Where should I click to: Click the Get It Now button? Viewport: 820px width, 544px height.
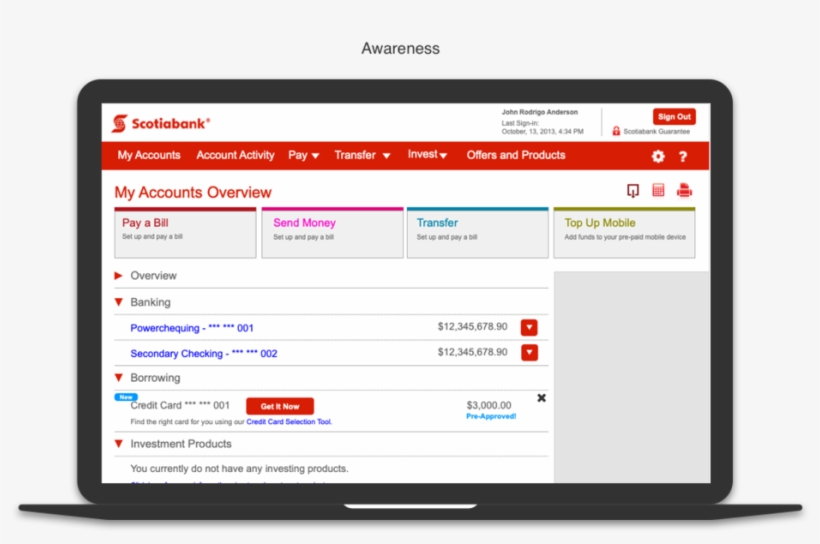click(280, 406)
